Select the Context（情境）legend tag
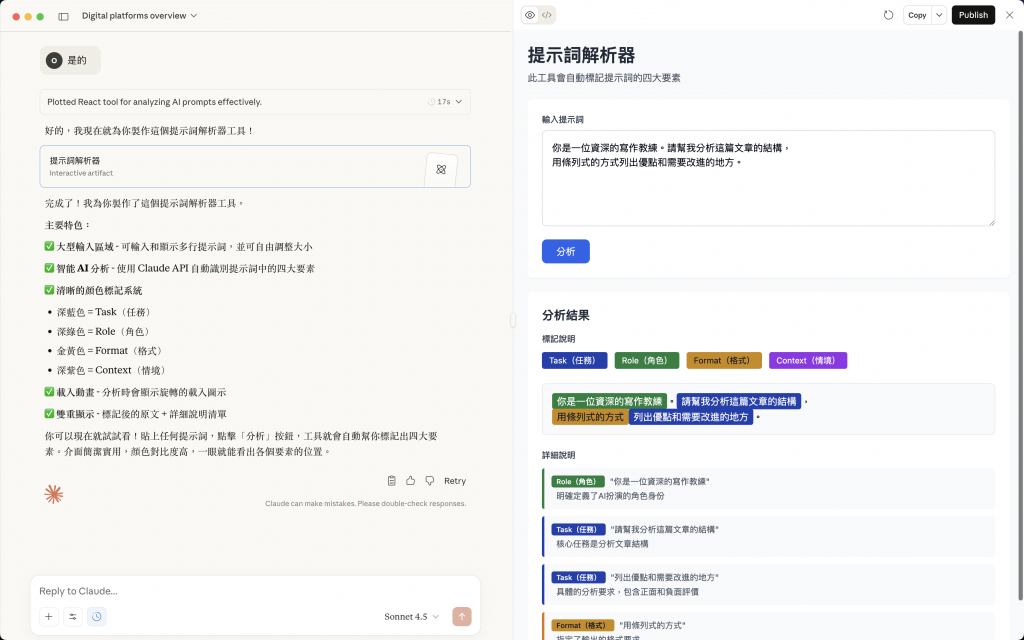 [x=808, y=360]
